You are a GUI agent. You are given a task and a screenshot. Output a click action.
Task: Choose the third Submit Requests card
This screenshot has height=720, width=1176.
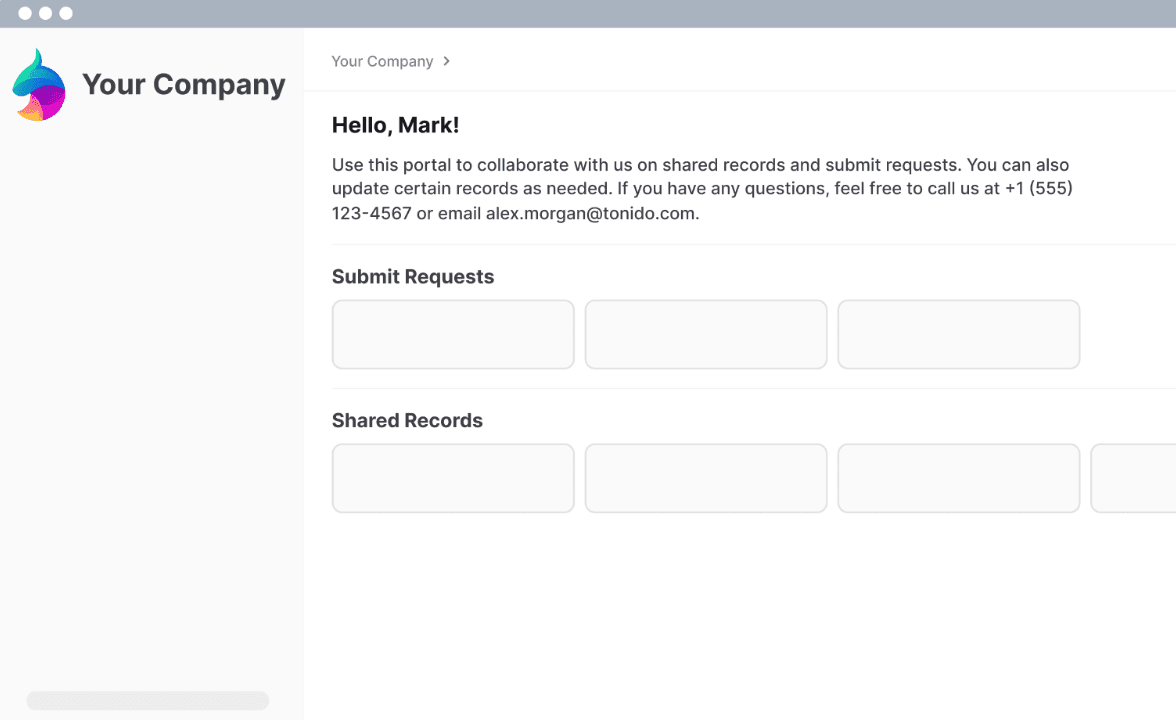(958, 334)
